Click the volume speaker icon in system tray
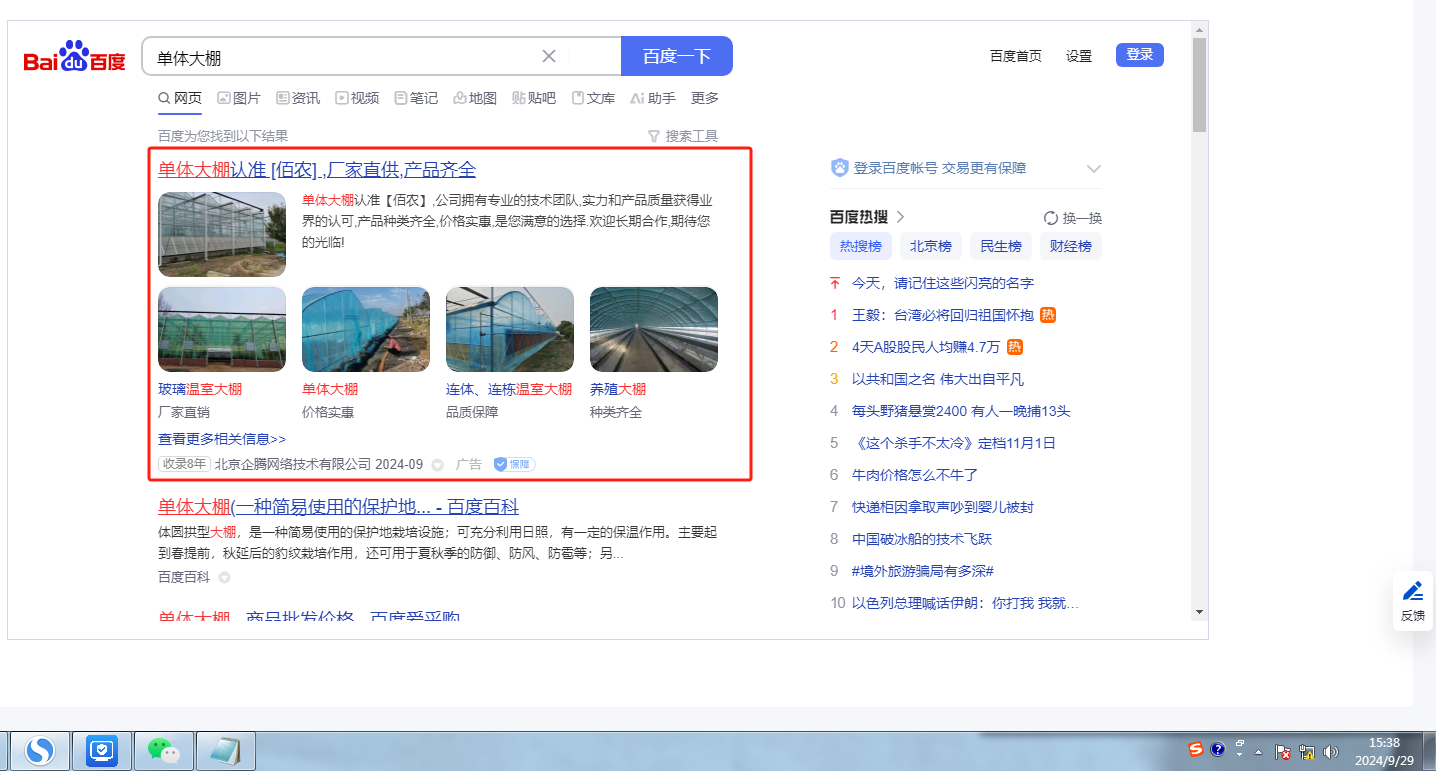The image size is (1436, 771). [1330, 751]
